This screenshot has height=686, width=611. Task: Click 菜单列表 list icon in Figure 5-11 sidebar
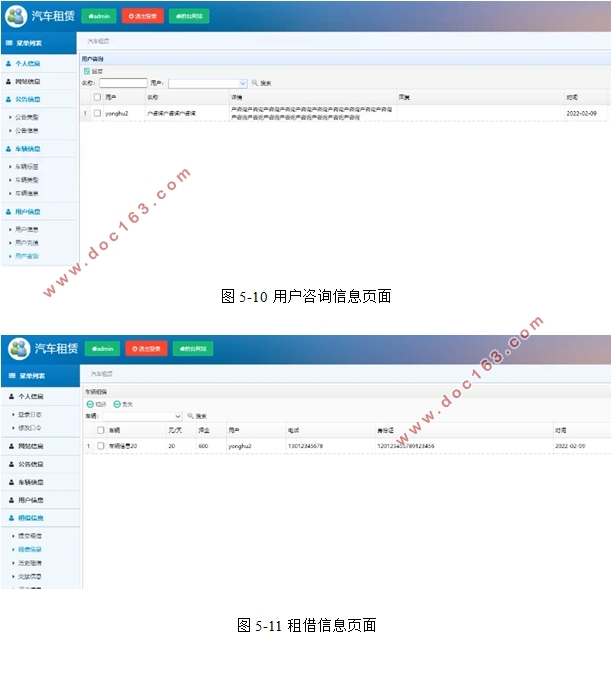pyautogui.click(x=12, y=376)
